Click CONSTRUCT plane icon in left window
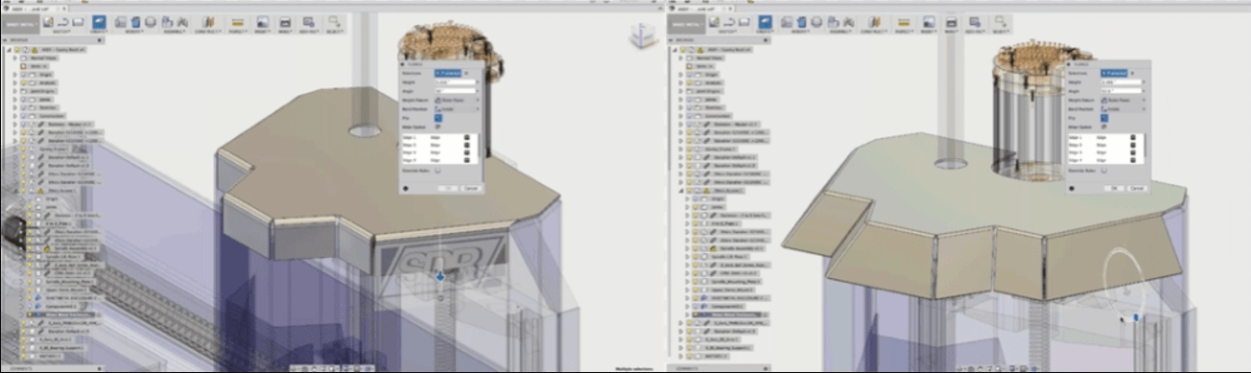Screen dimensions: 1251x373 point(208,22)
